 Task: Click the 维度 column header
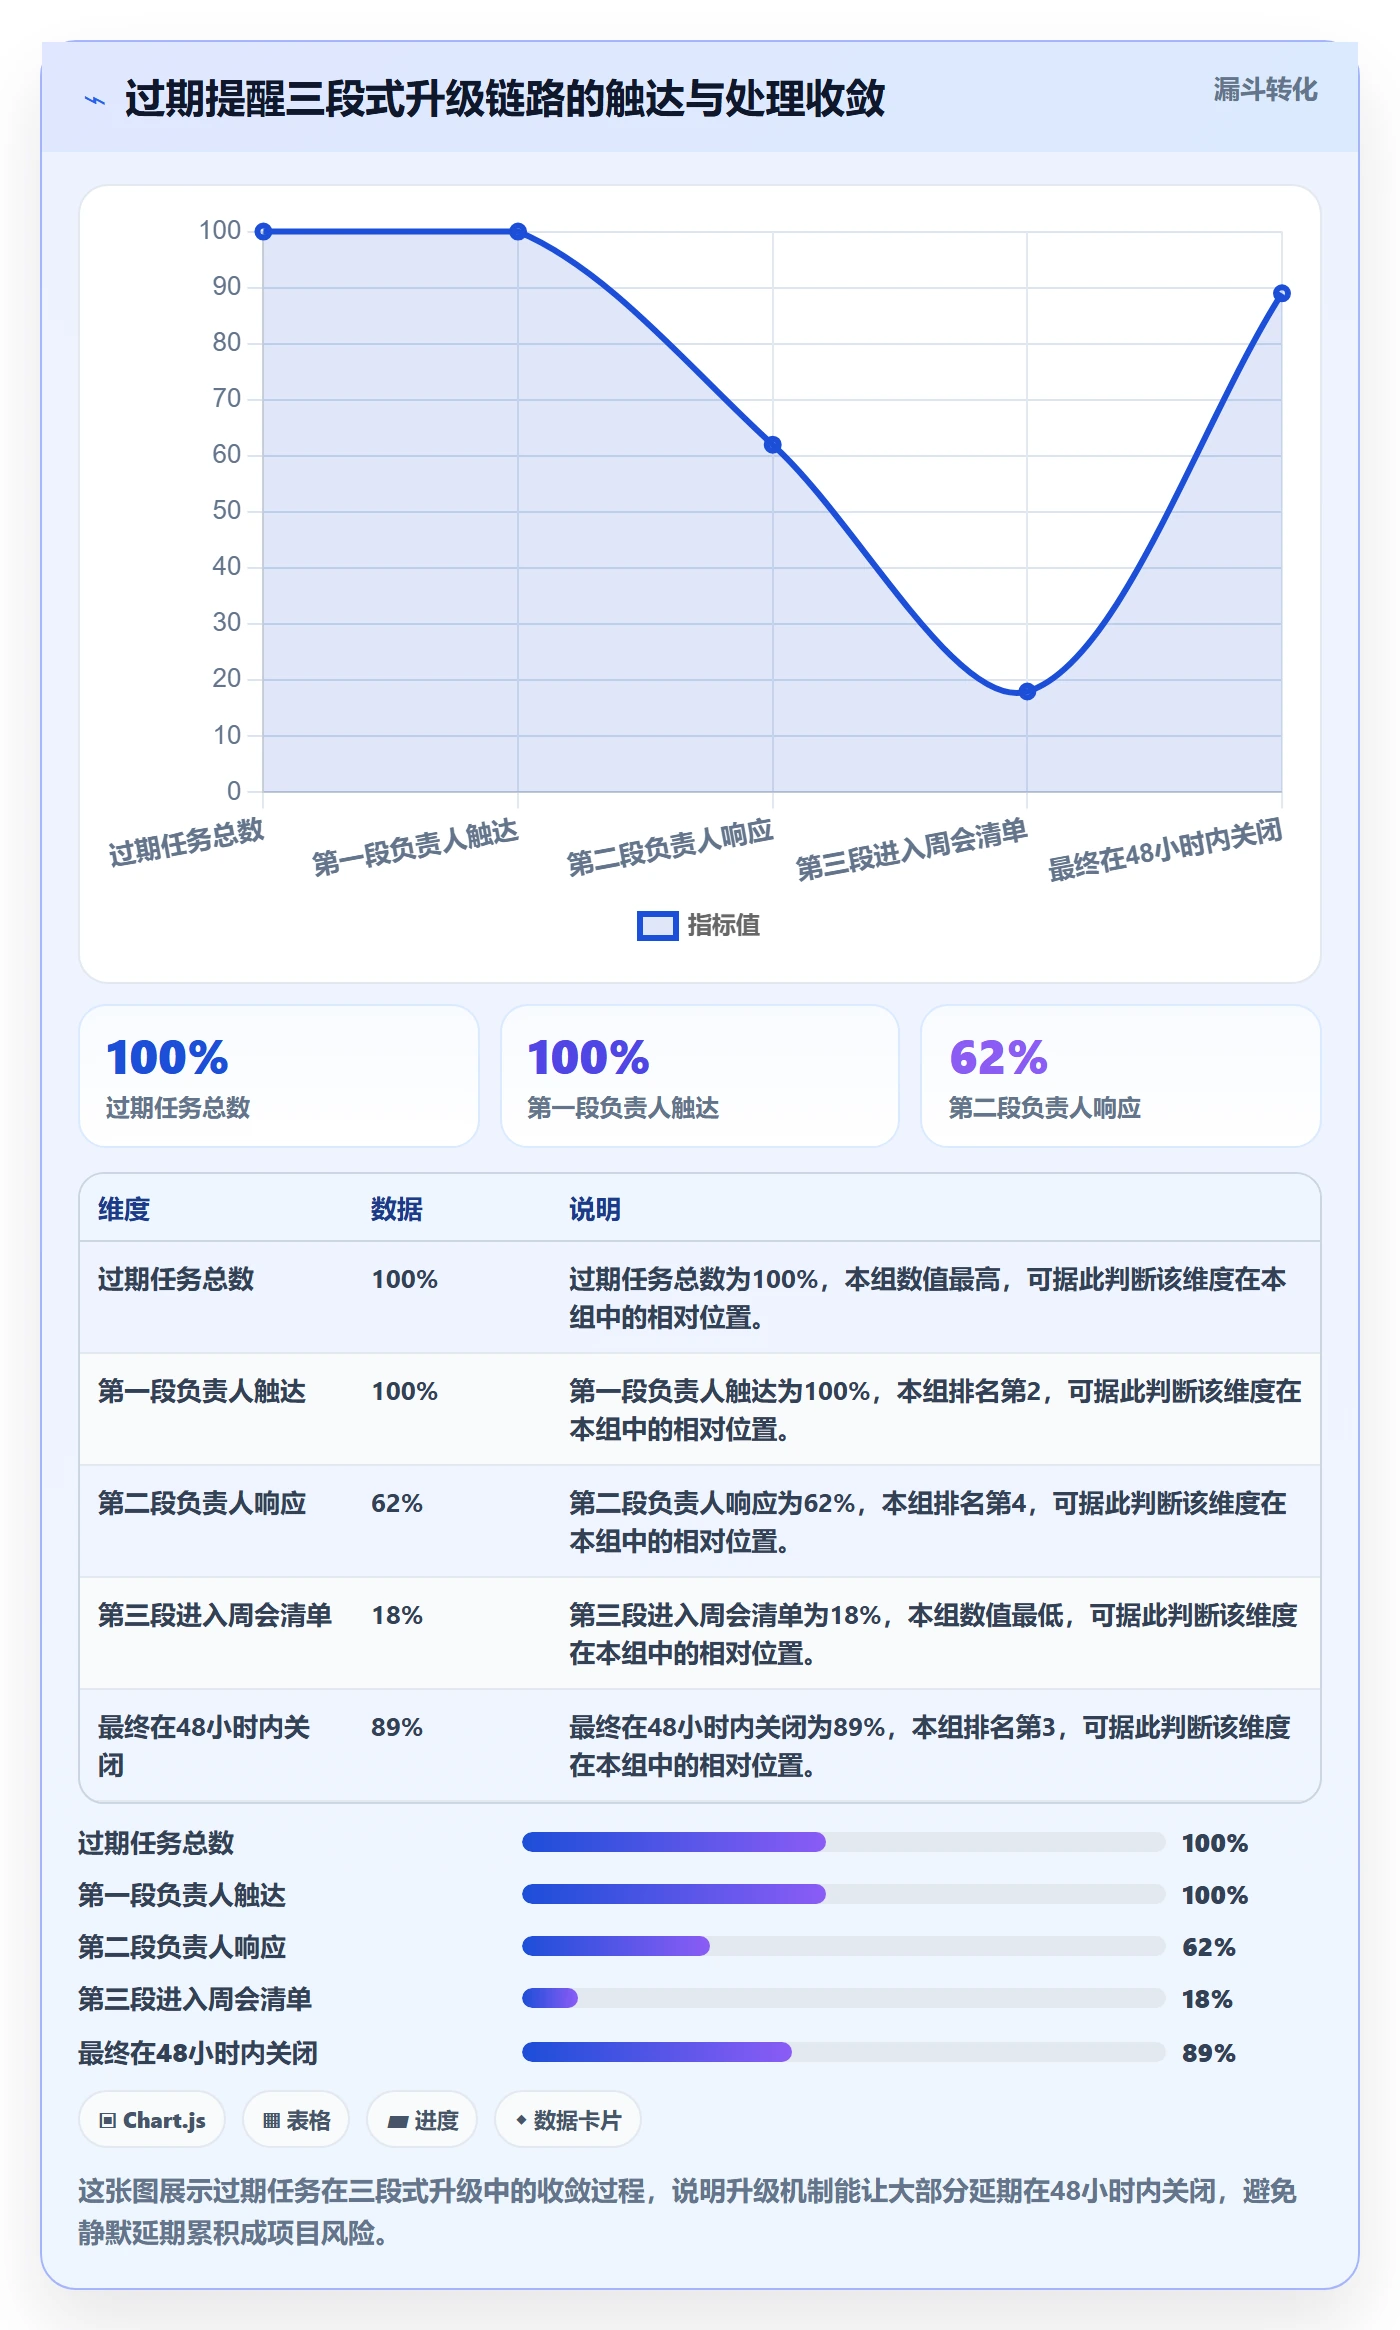124,1209
